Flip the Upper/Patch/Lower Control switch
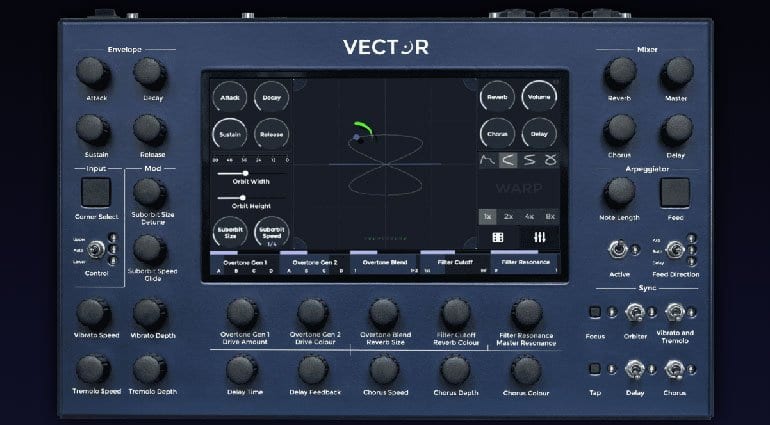Screen dimensions: 770x425 click(x=95, y=250)
